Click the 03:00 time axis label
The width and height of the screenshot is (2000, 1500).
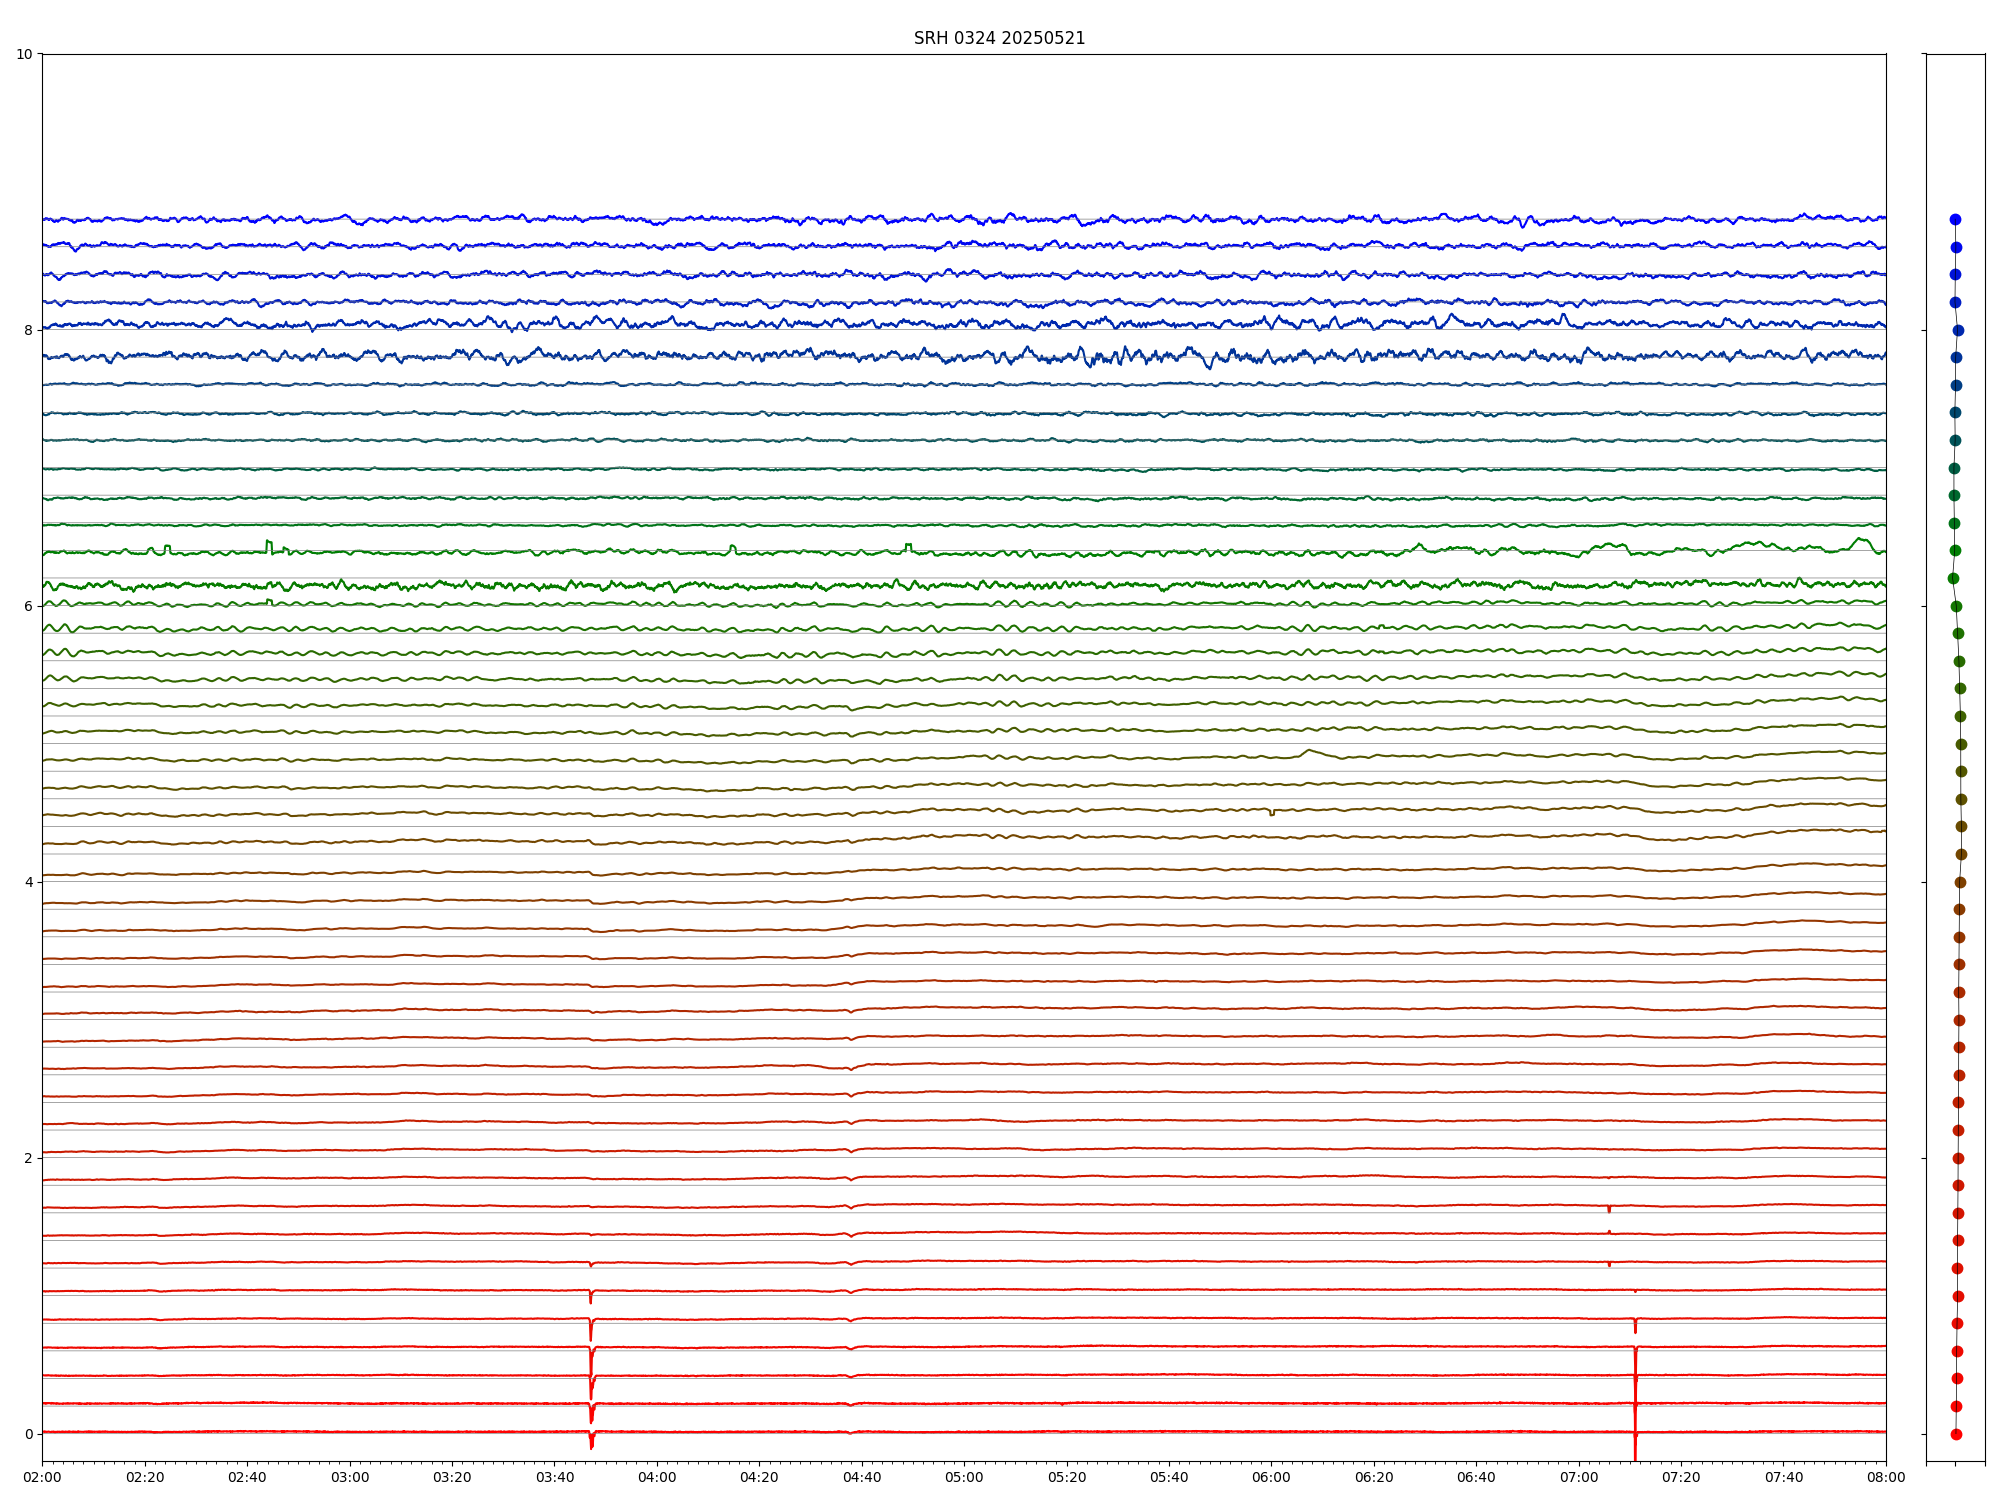click(x=350, y=1477)
